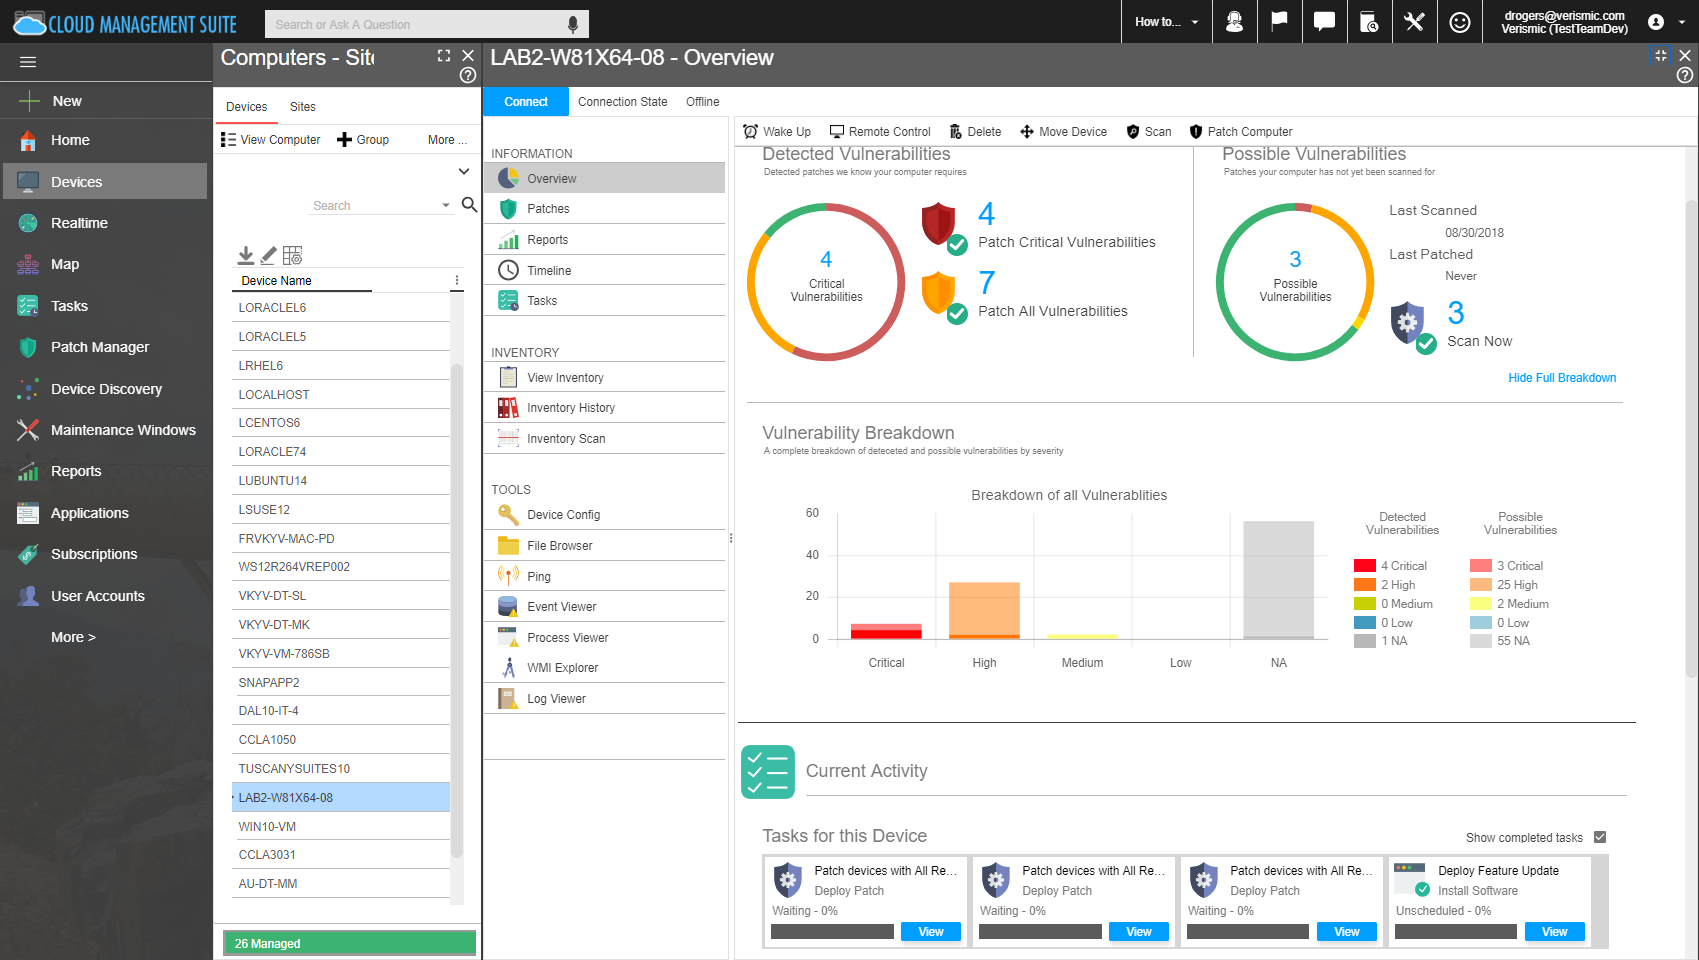Click View on Deploy Feature Update task

coord(1555,932)
